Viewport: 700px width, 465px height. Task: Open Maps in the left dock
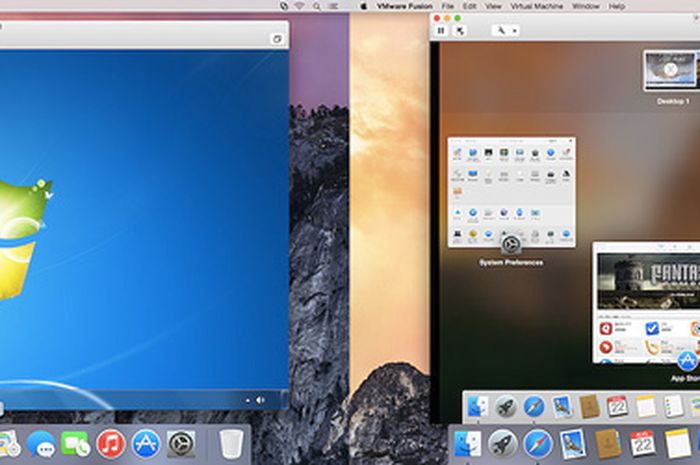9,444
